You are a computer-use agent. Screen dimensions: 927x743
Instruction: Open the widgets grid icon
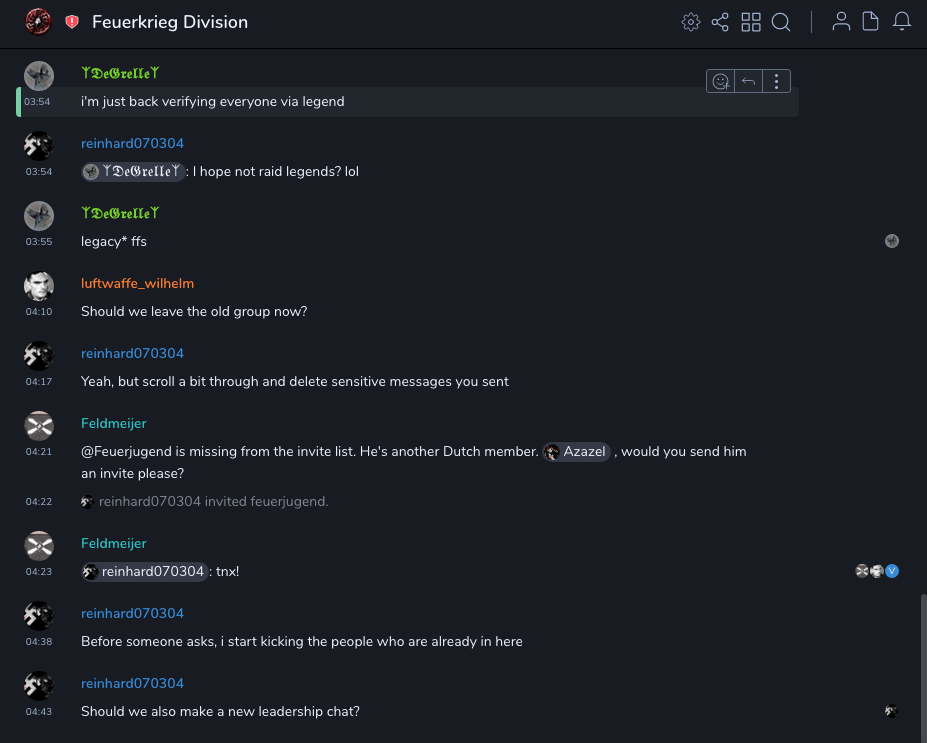point(751,22)
